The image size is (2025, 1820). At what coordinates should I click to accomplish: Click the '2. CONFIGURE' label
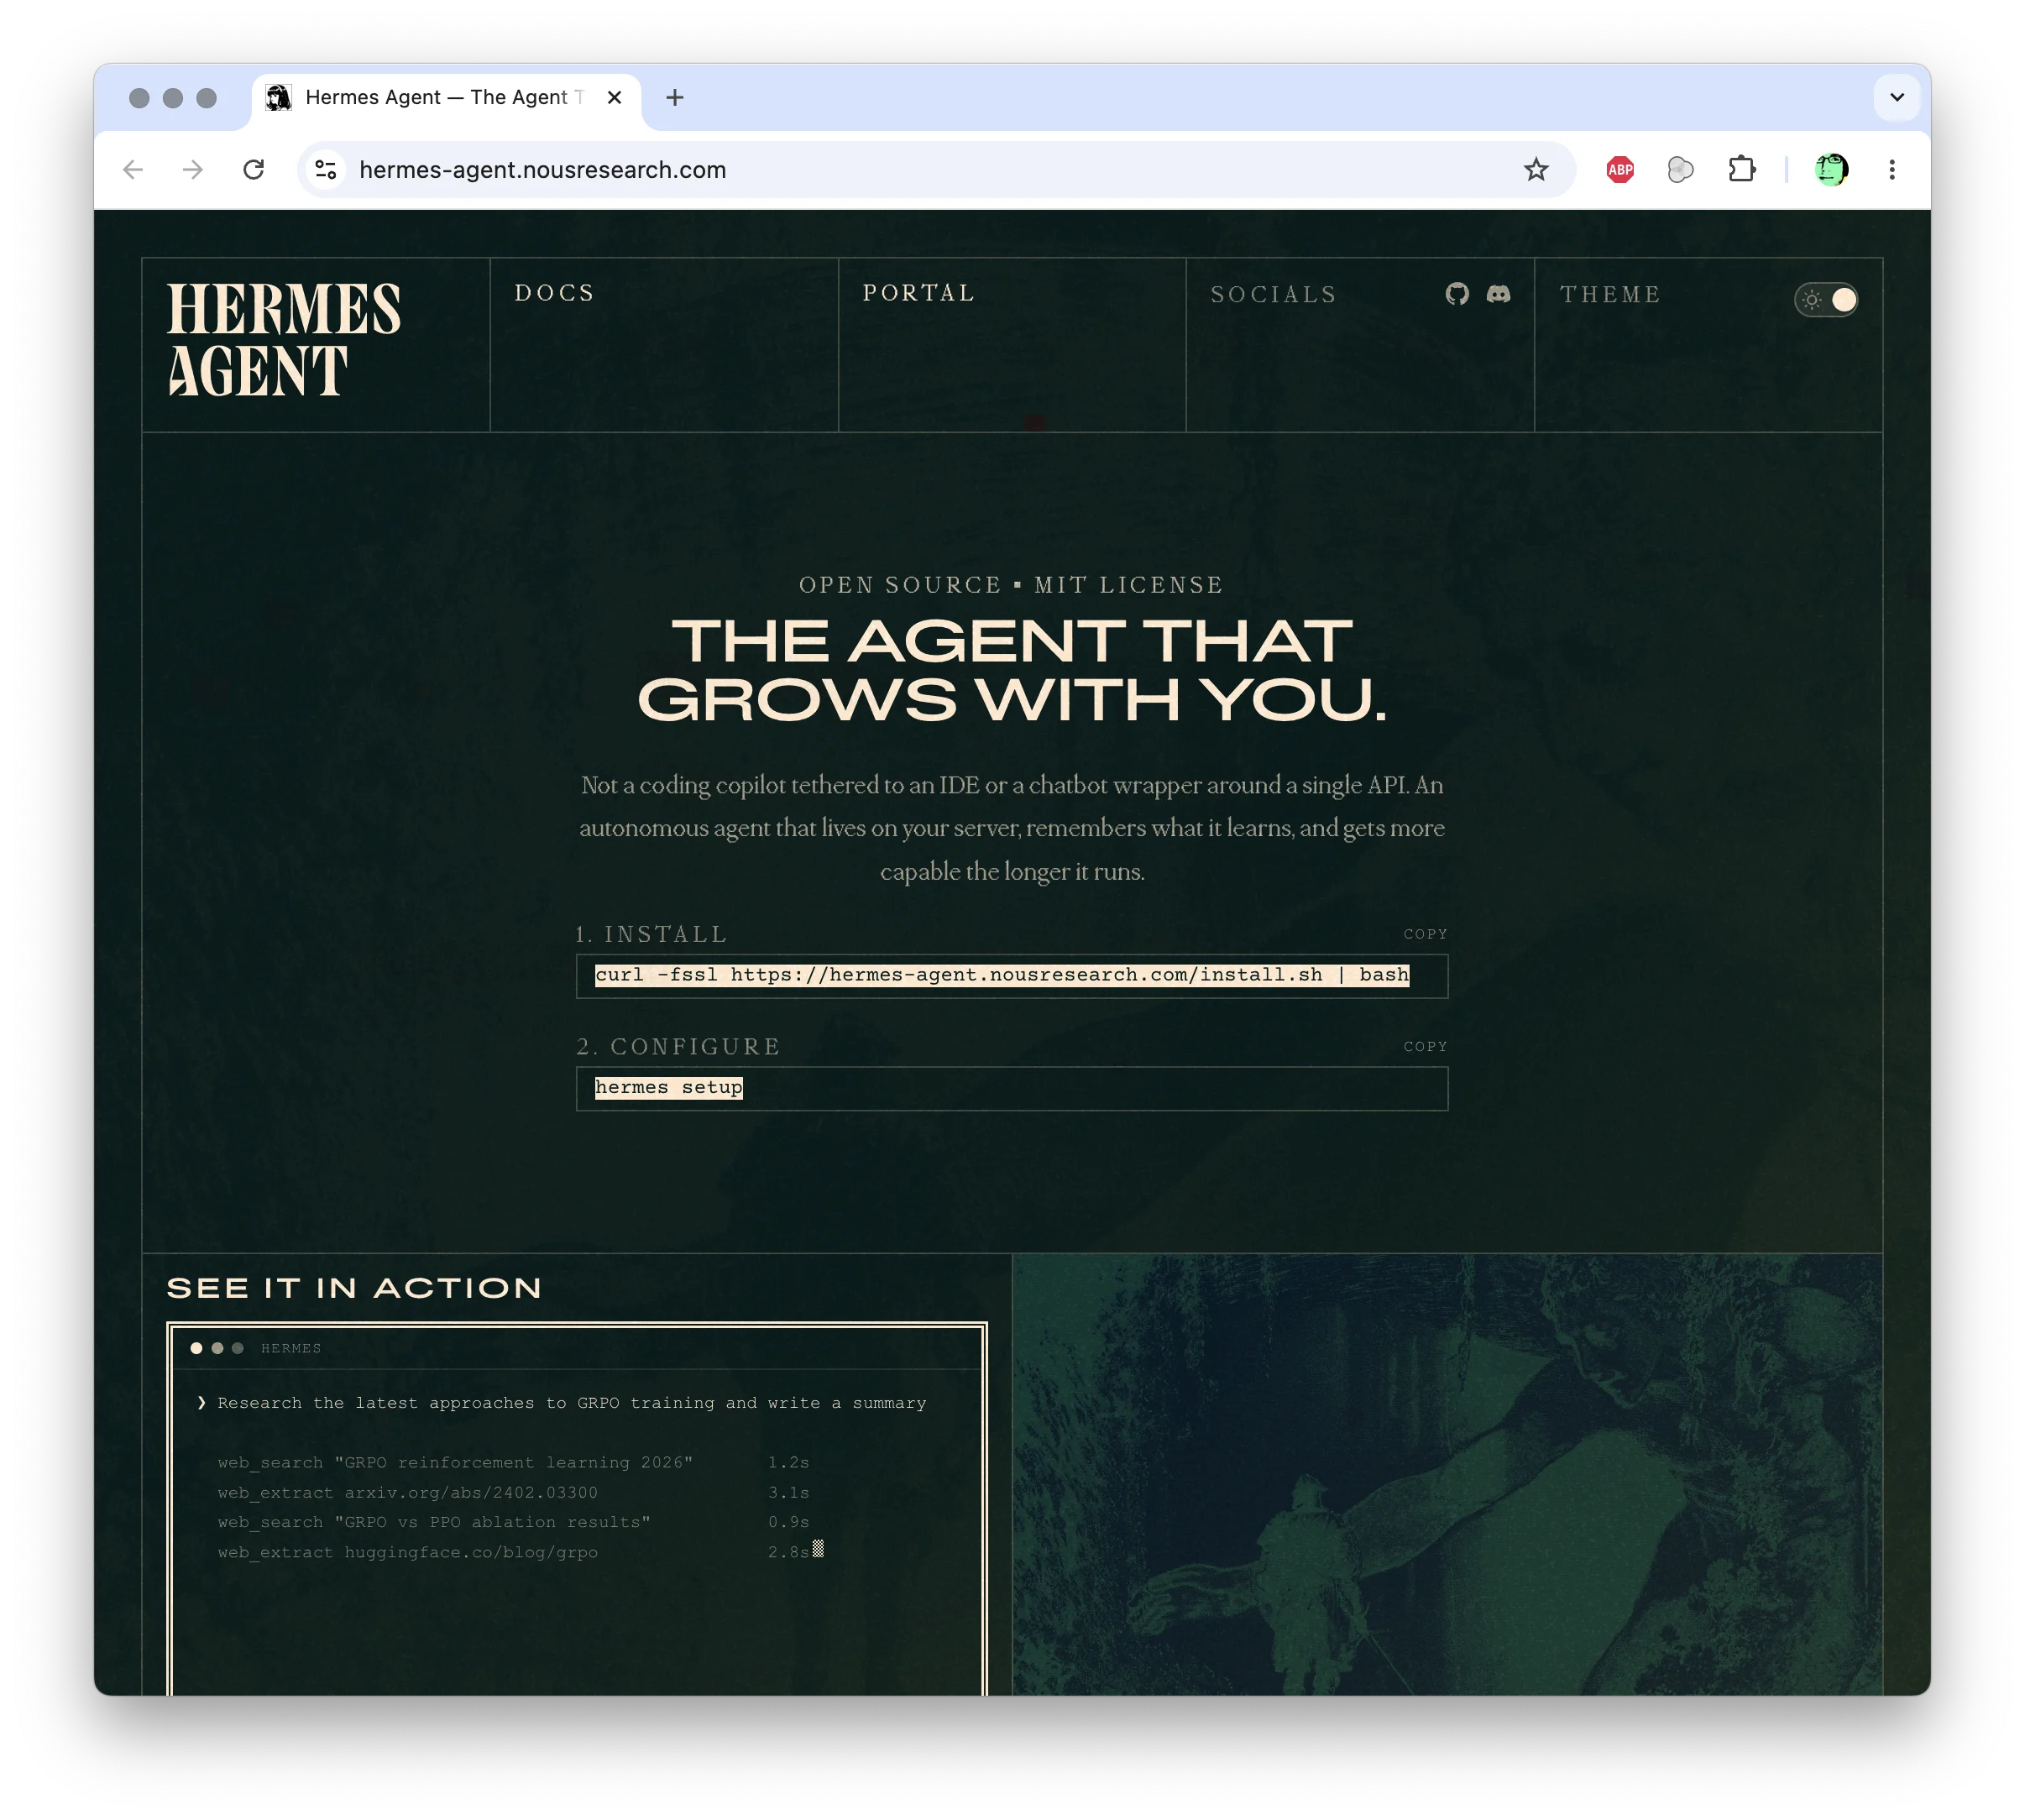click(x=678, y=1046)
